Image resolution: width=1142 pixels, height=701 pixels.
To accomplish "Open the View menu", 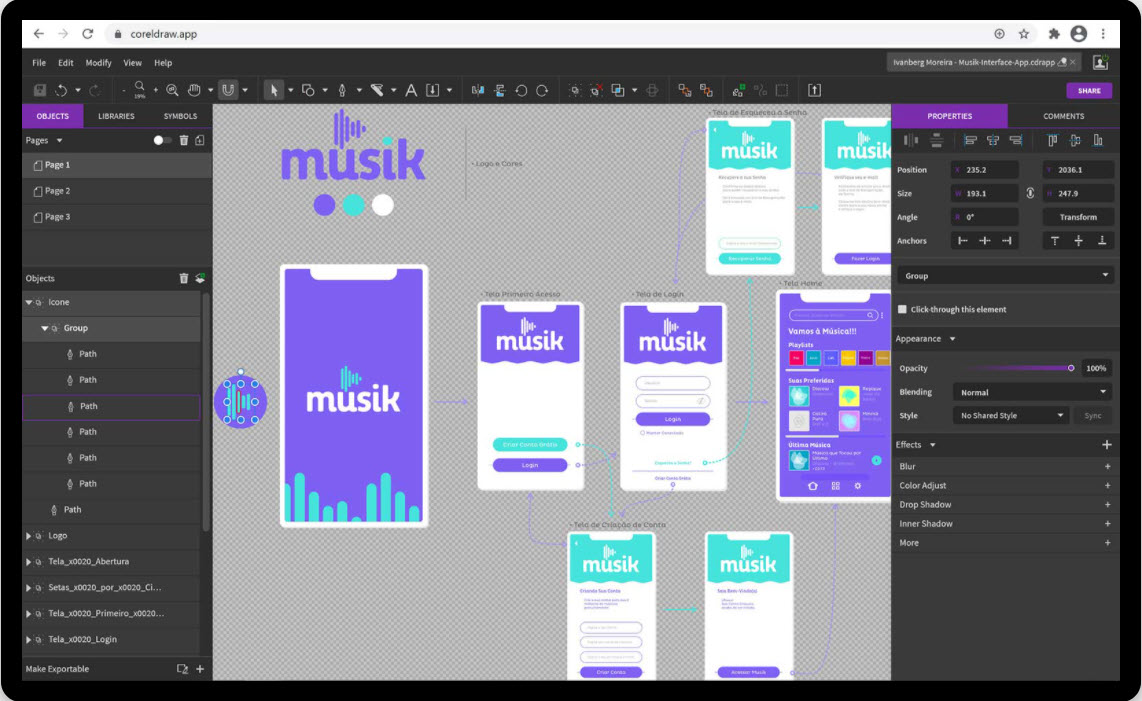I will pyautogui.click(x=133, y=63).
